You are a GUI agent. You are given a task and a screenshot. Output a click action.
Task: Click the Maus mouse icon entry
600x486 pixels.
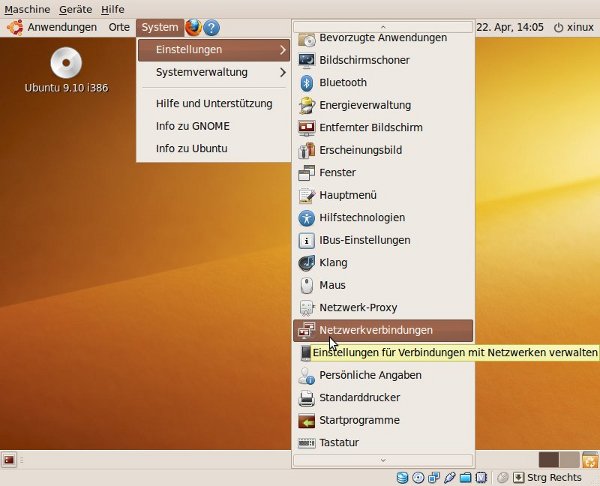(x=307, y=285)
